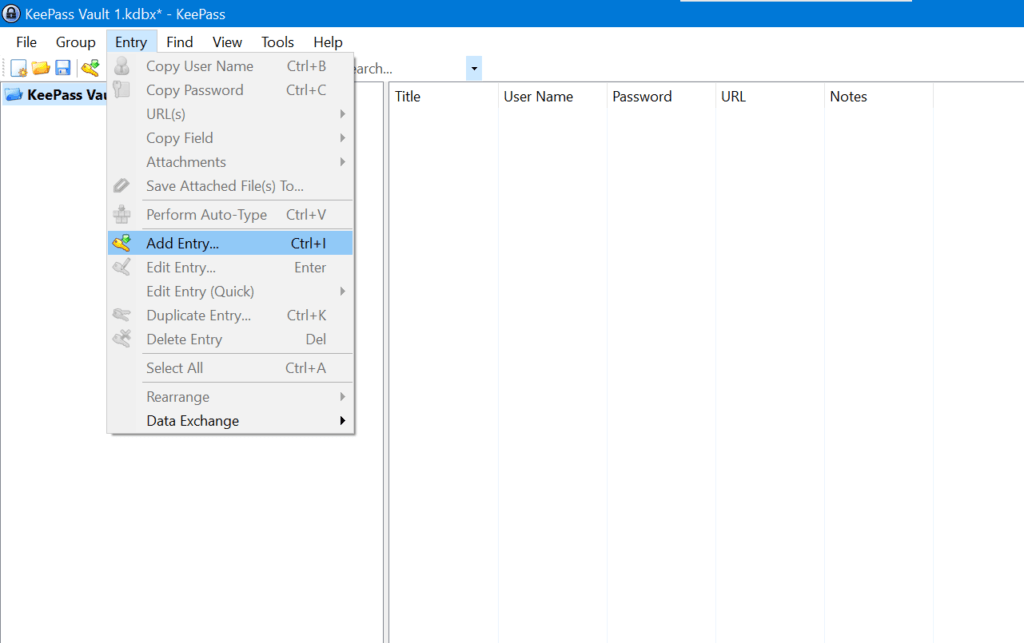
Task: Open the Help menu
Action: pyautogui.click(x=328, y=42)
